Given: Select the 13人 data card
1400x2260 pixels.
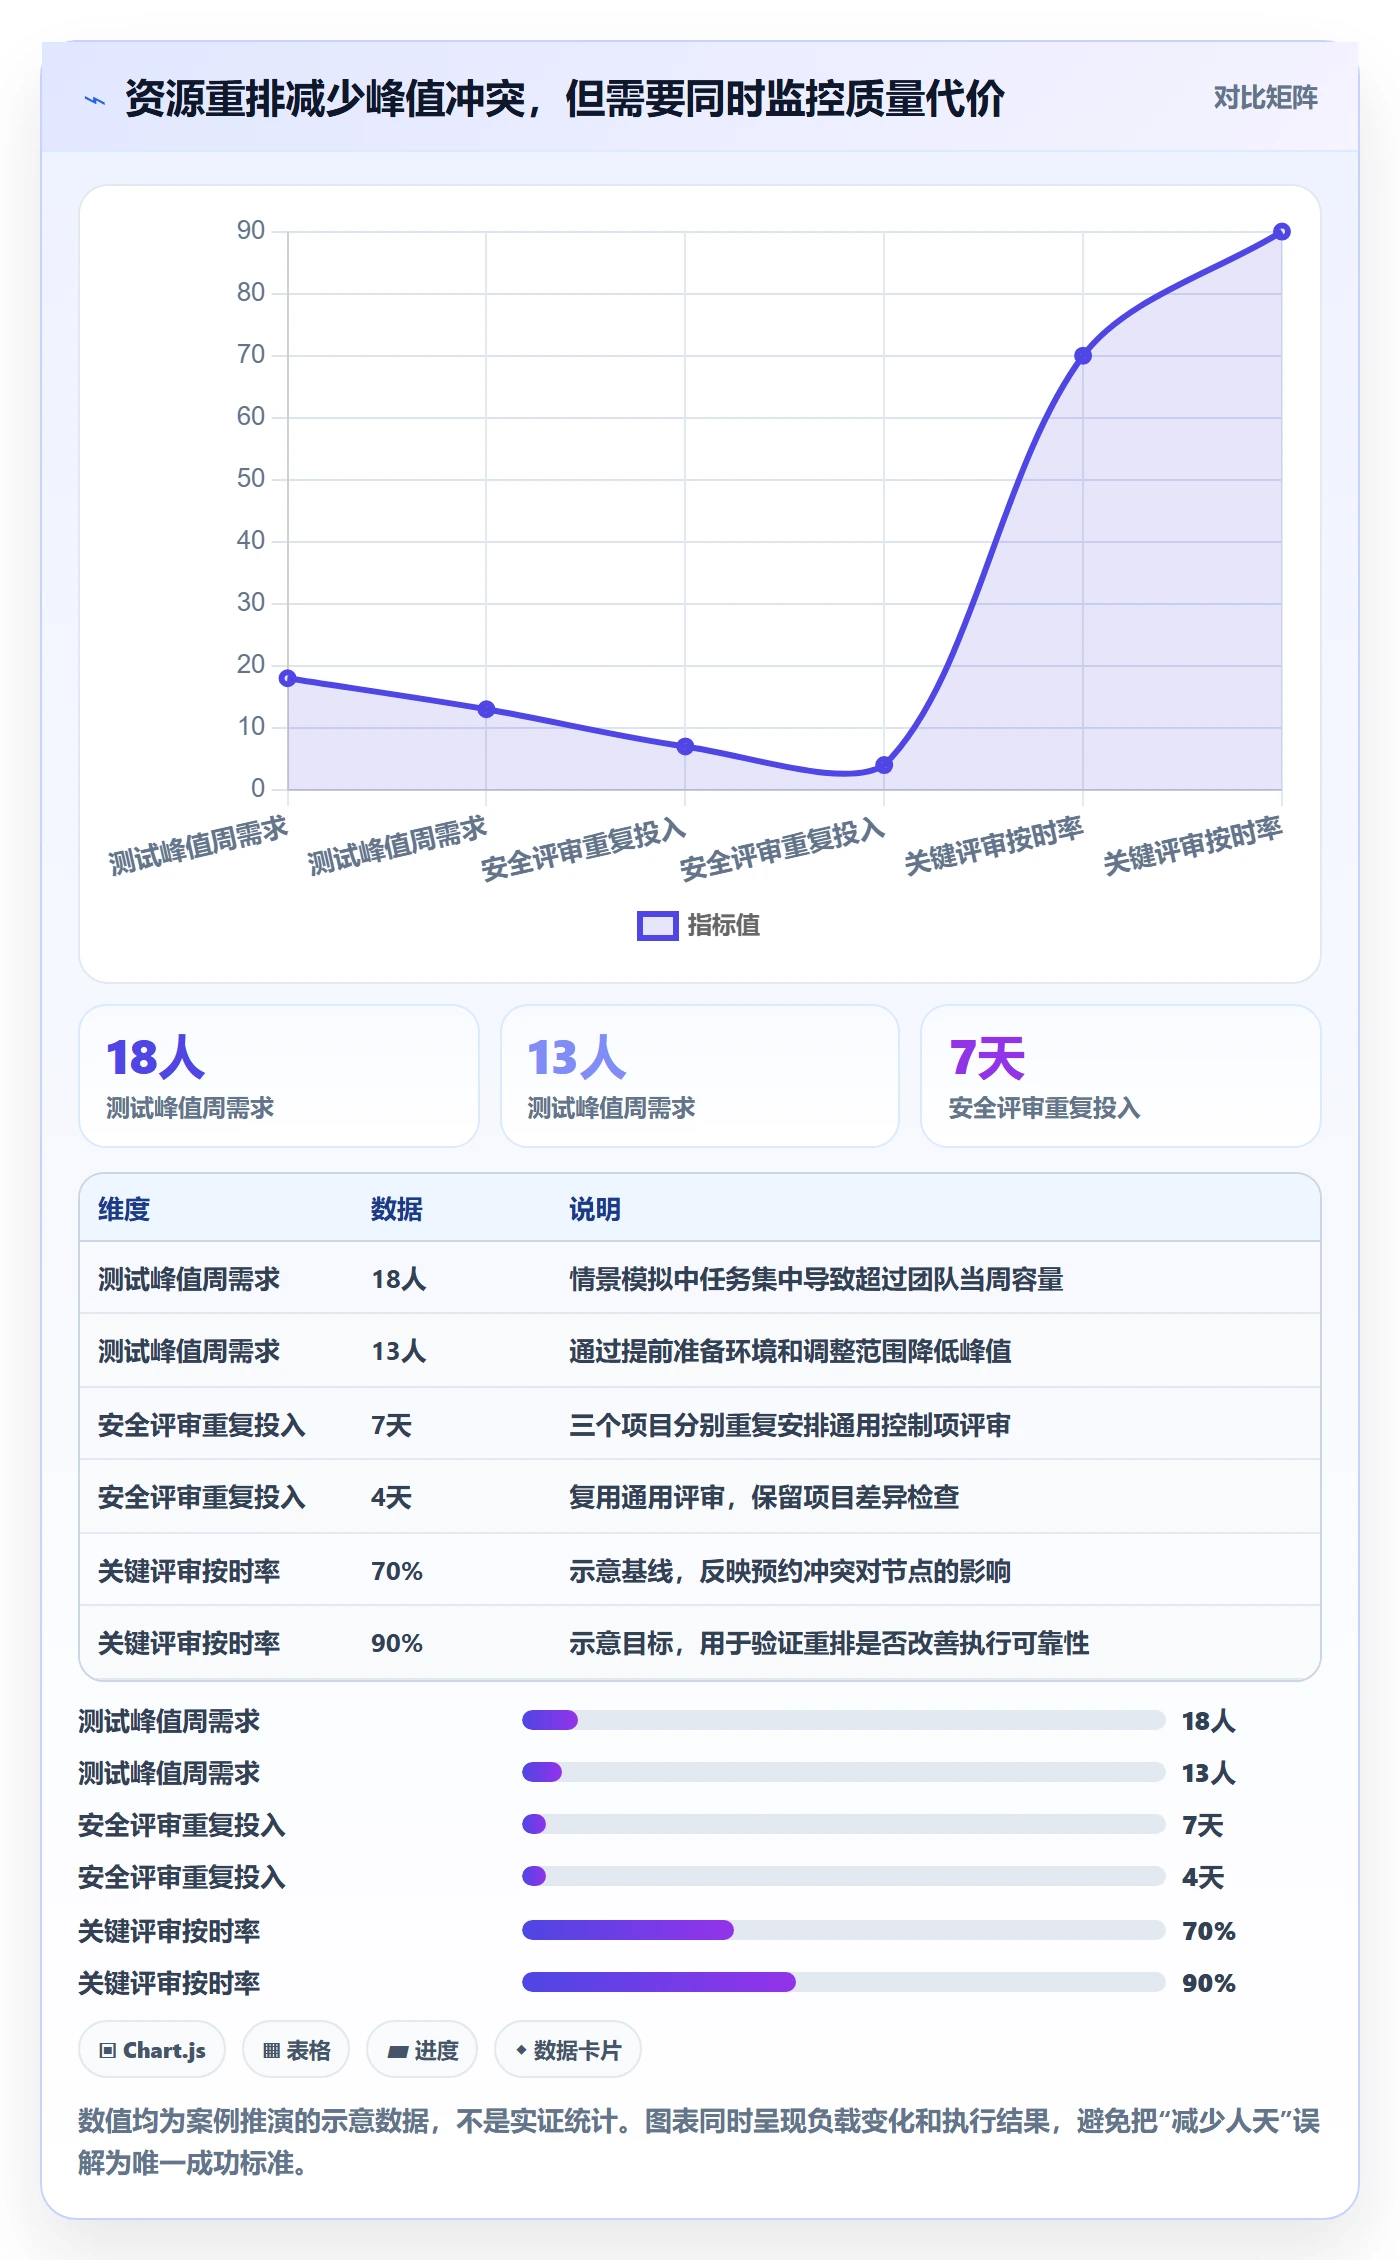Looking at the screenshot, I should point(700,1076).
